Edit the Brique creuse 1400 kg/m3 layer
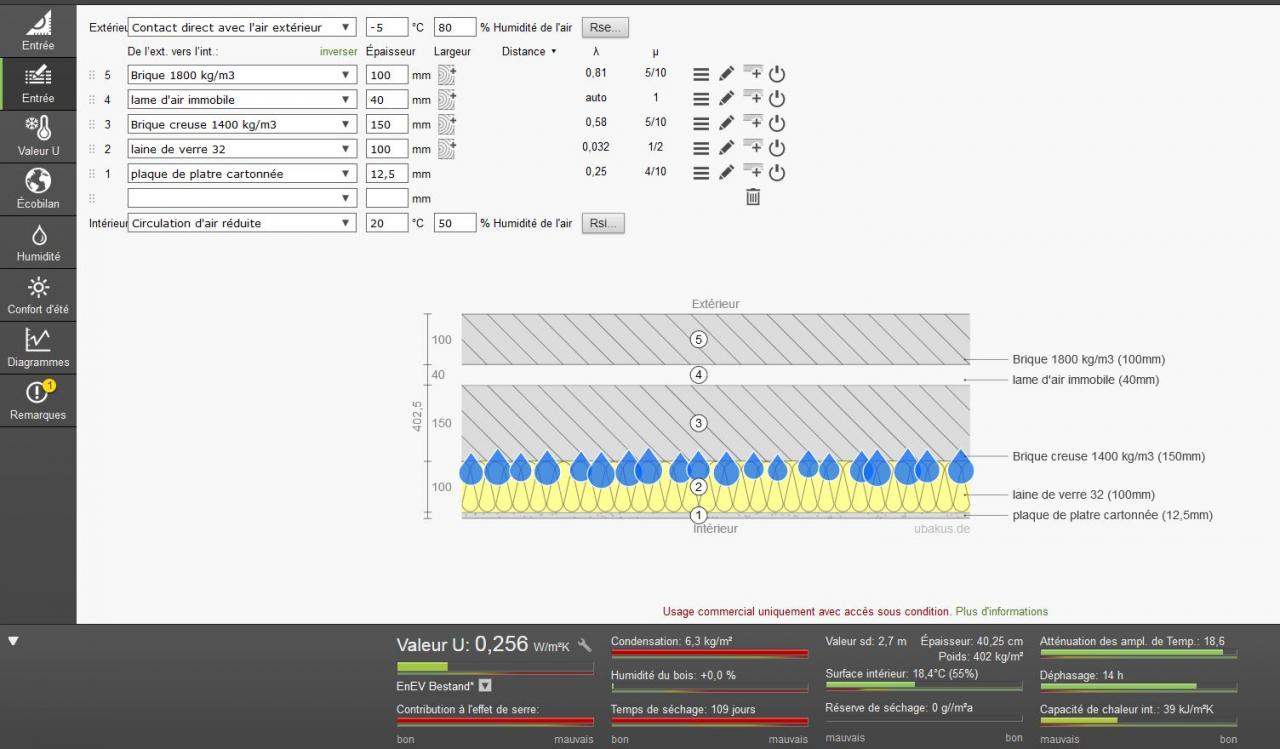This screenshot has width=1280, height=749. point(727,123)
